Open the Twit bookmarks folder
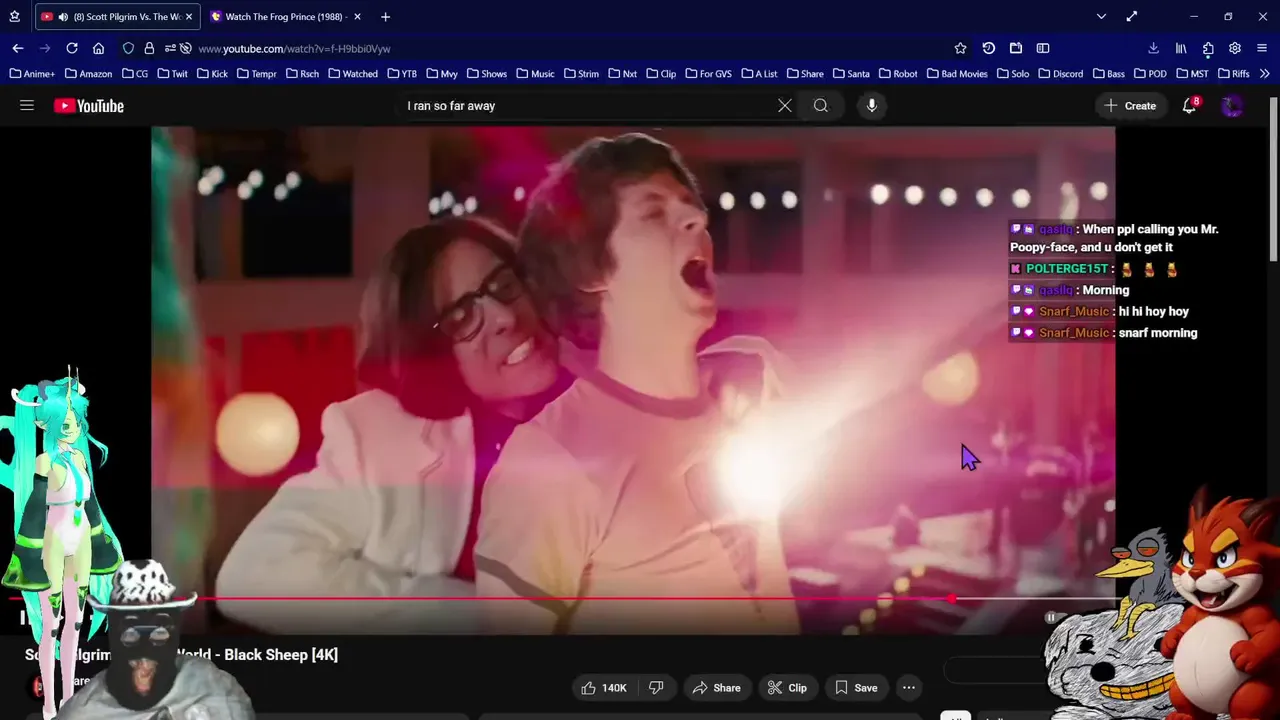The height and width of the screenshot is (720, 1280). [171, 74]
